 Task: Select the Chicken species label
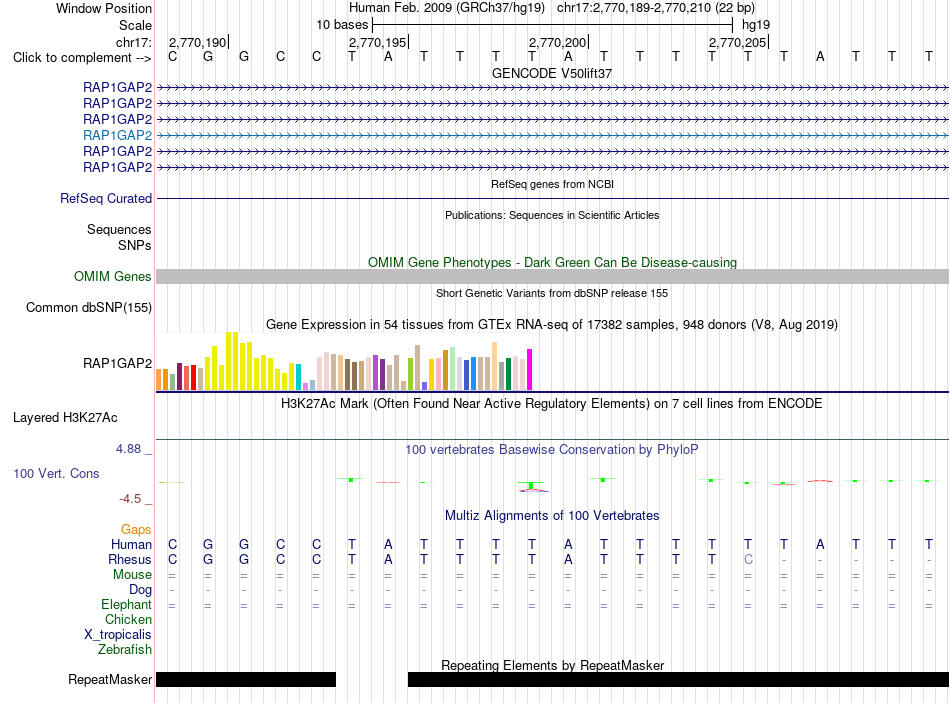pyautogui.click(x=128, y=619)
